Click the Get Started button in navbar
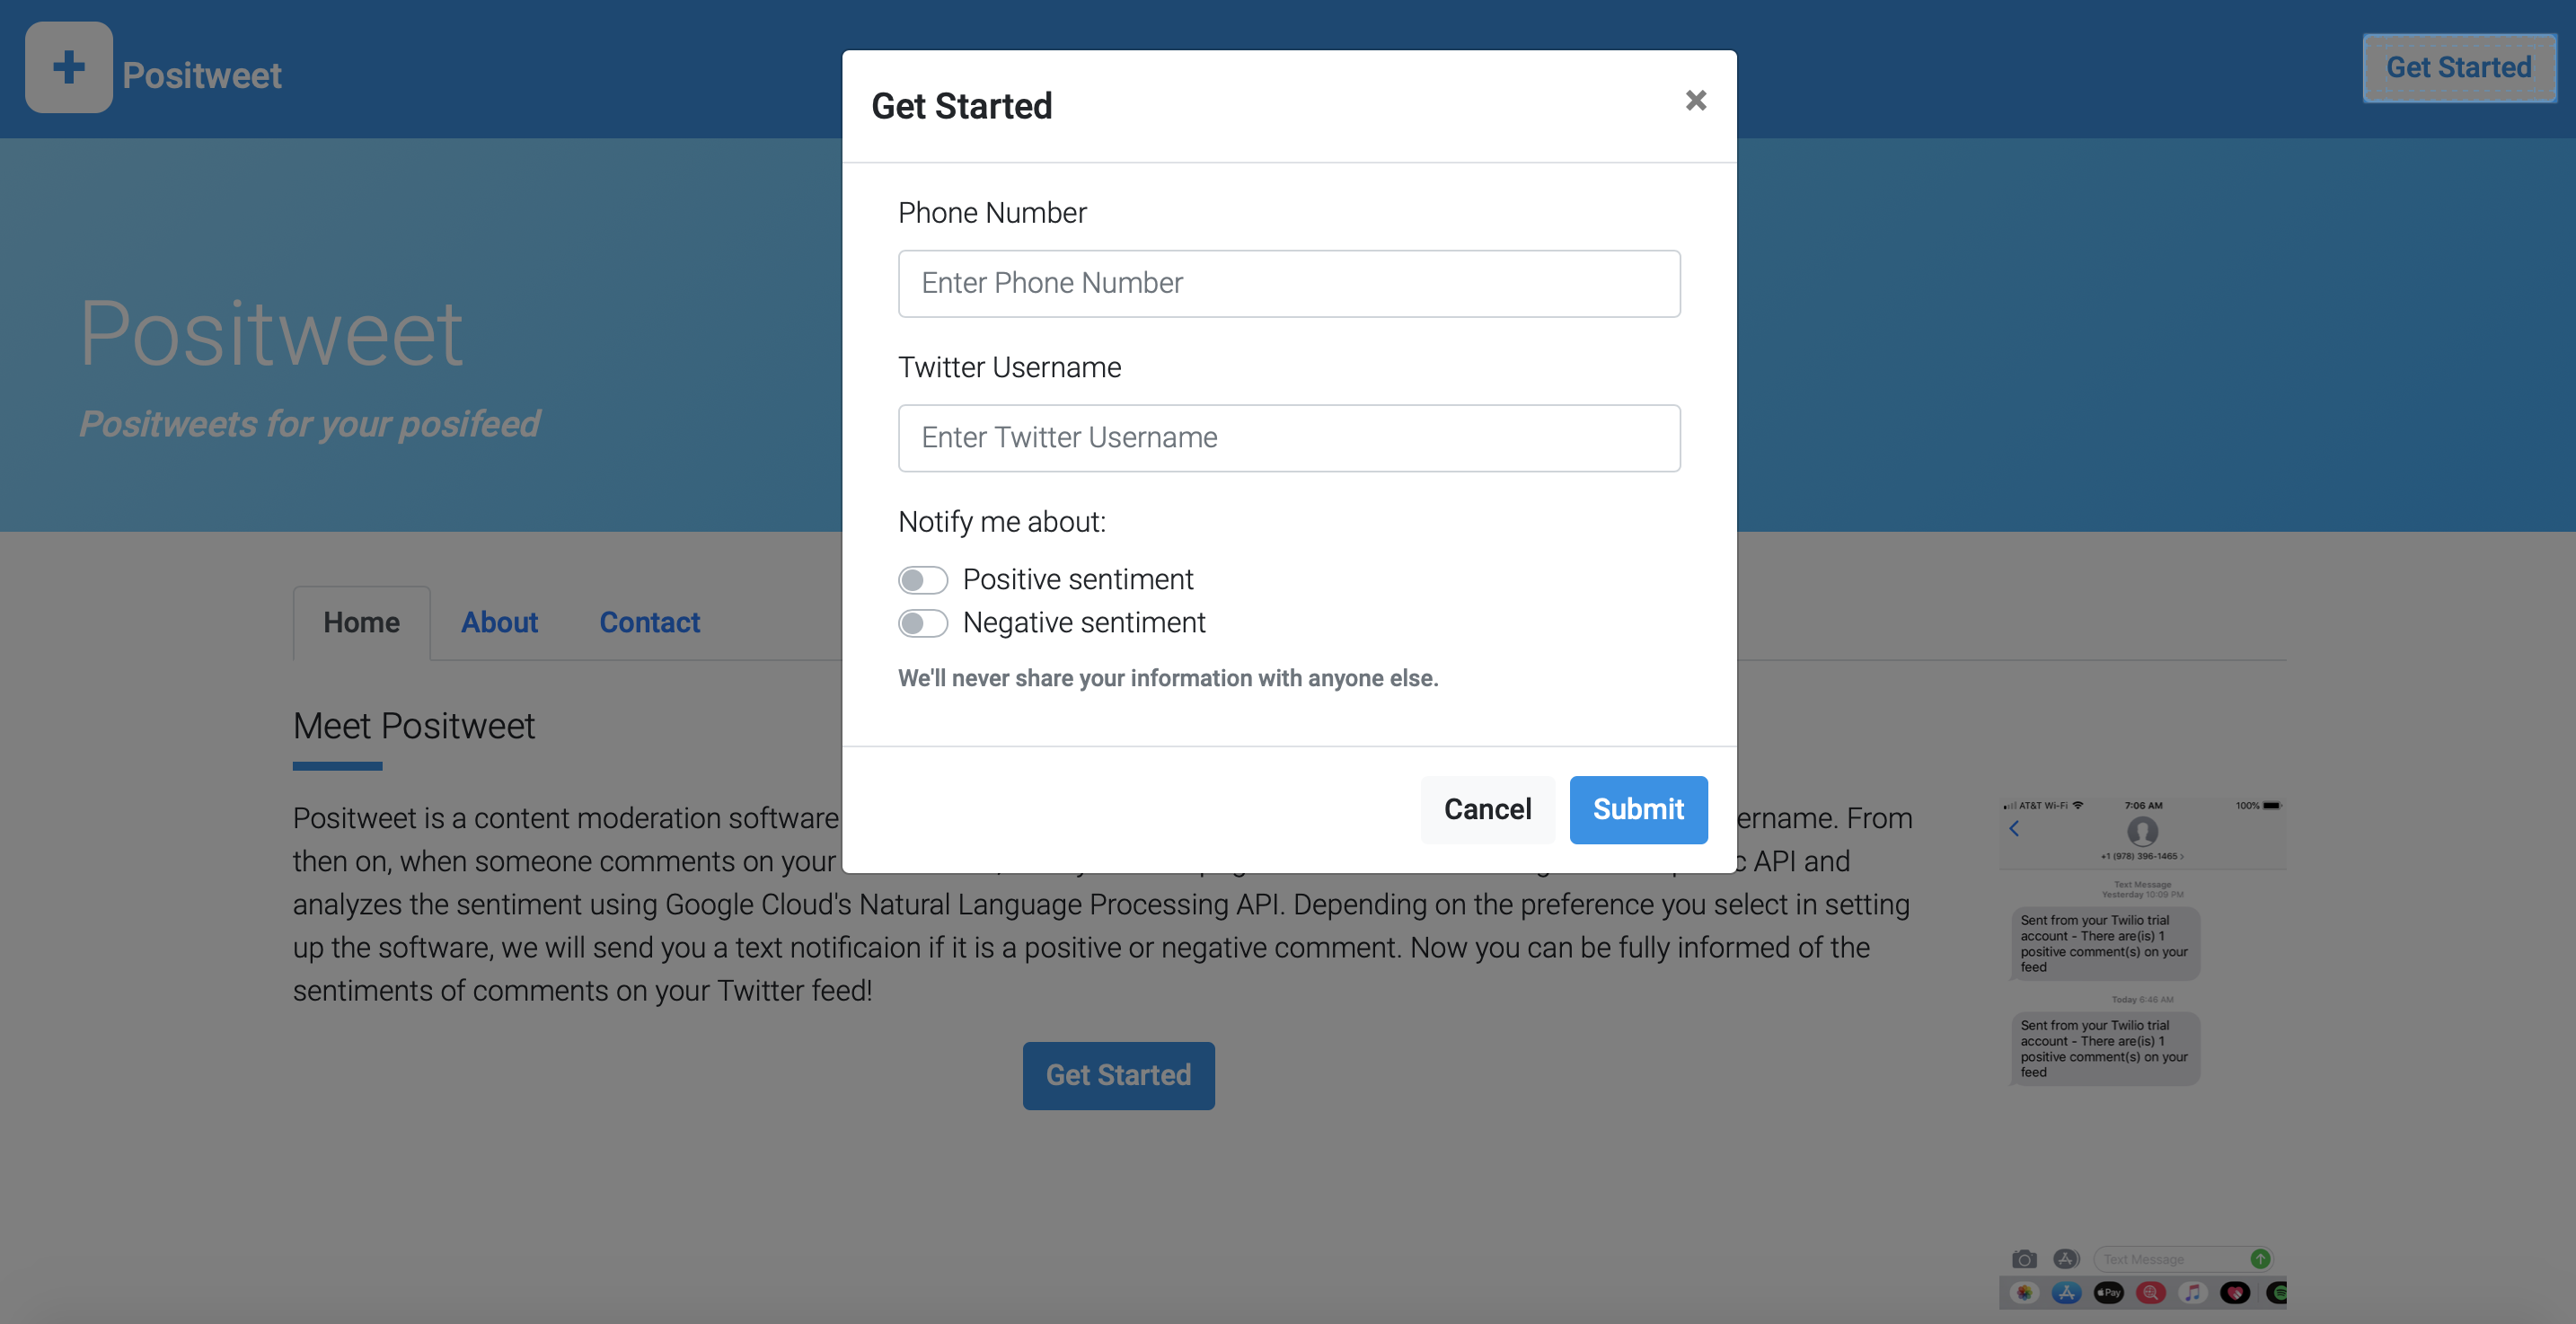This screenshot has height=1324, width=2576. click(x=2458, y=67)
